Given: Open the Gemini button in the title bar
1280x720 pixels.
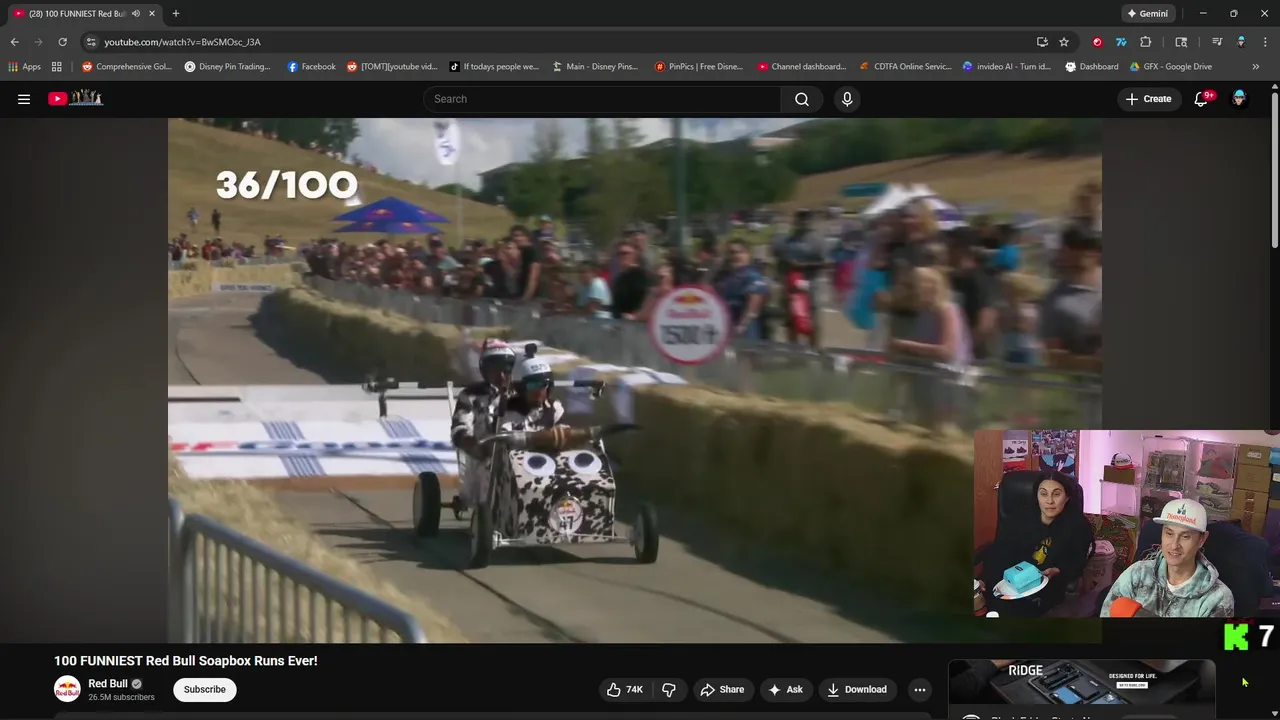Looking at the screenshot, I should 1146,13.
